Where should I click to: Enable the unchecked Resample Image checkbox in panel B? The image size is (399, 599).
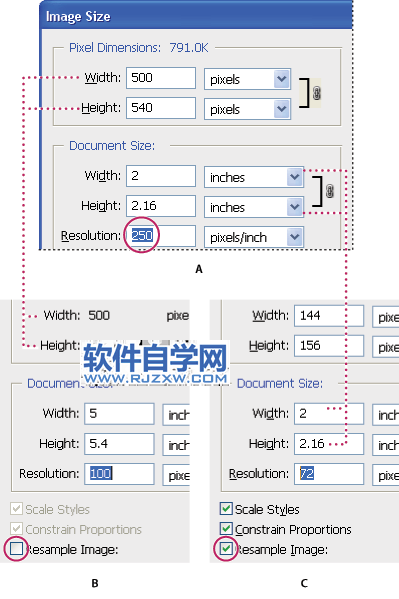pos(16,549)
